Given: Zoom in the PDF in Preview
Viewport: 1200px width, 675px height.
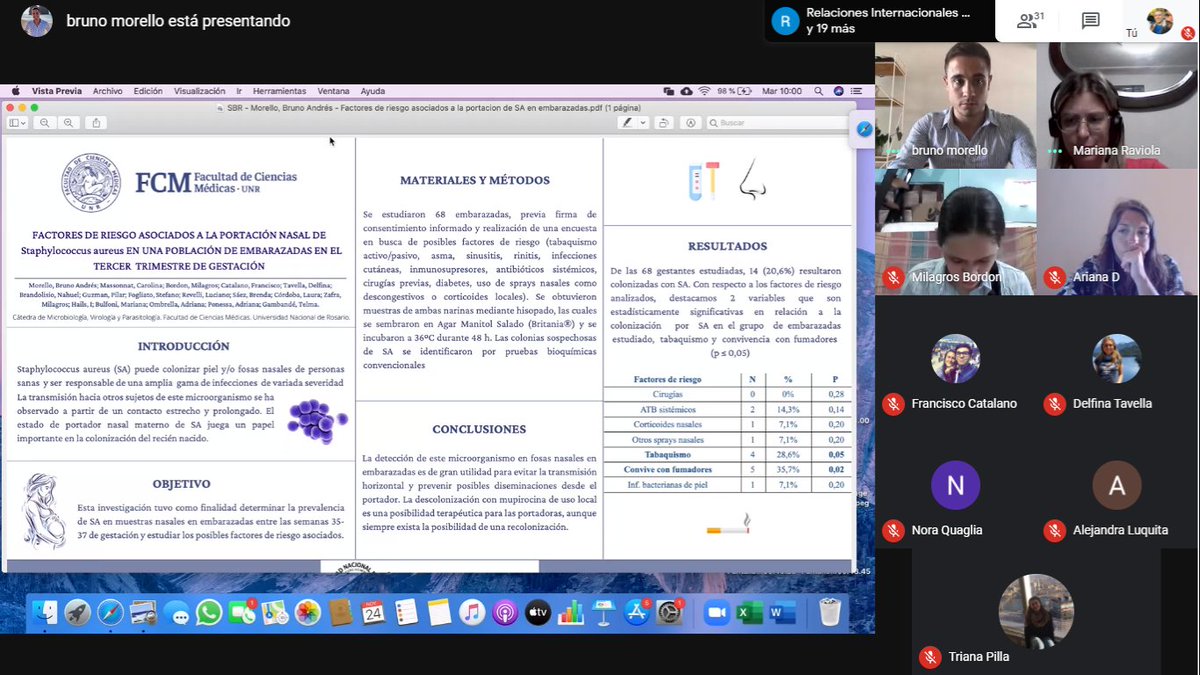Looking at the screenshot, I should 68,123.
